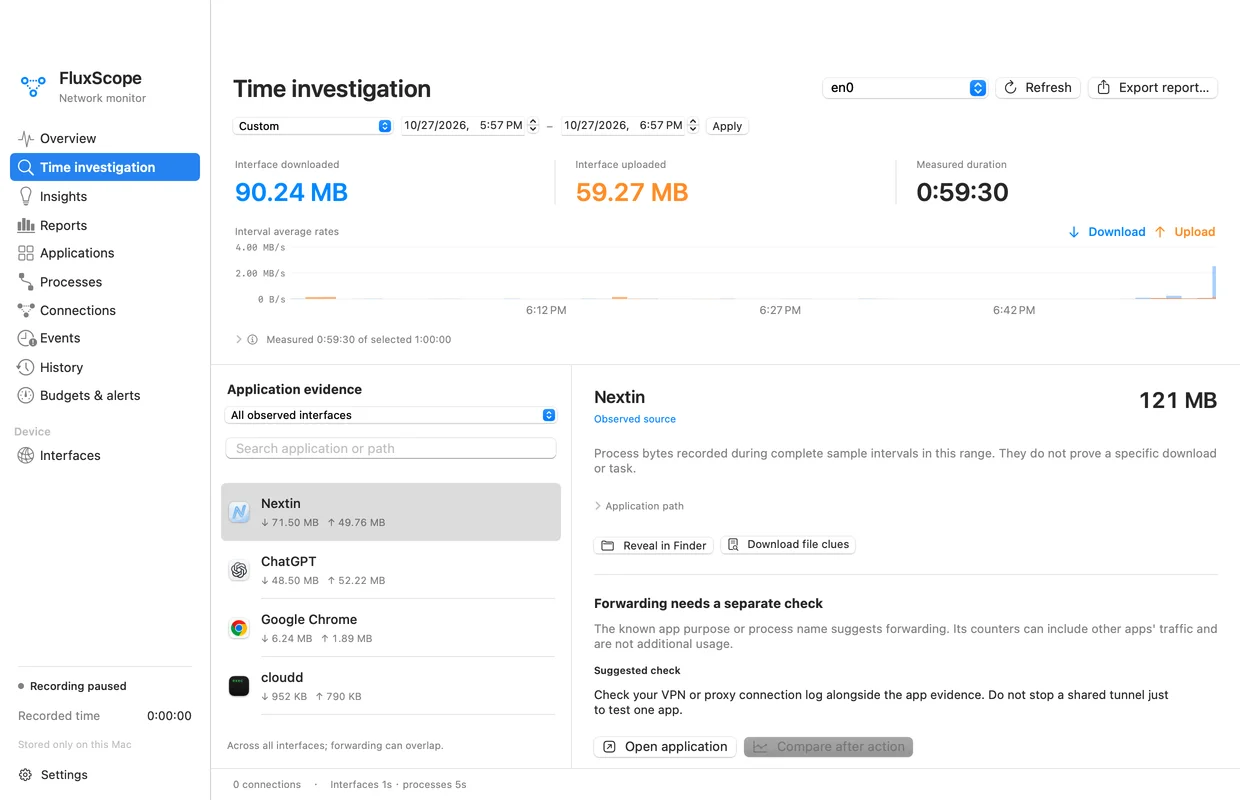Open the All observed interfaces dropdown
This screenshot has height=800, width=1240.
tap(391, 415)
